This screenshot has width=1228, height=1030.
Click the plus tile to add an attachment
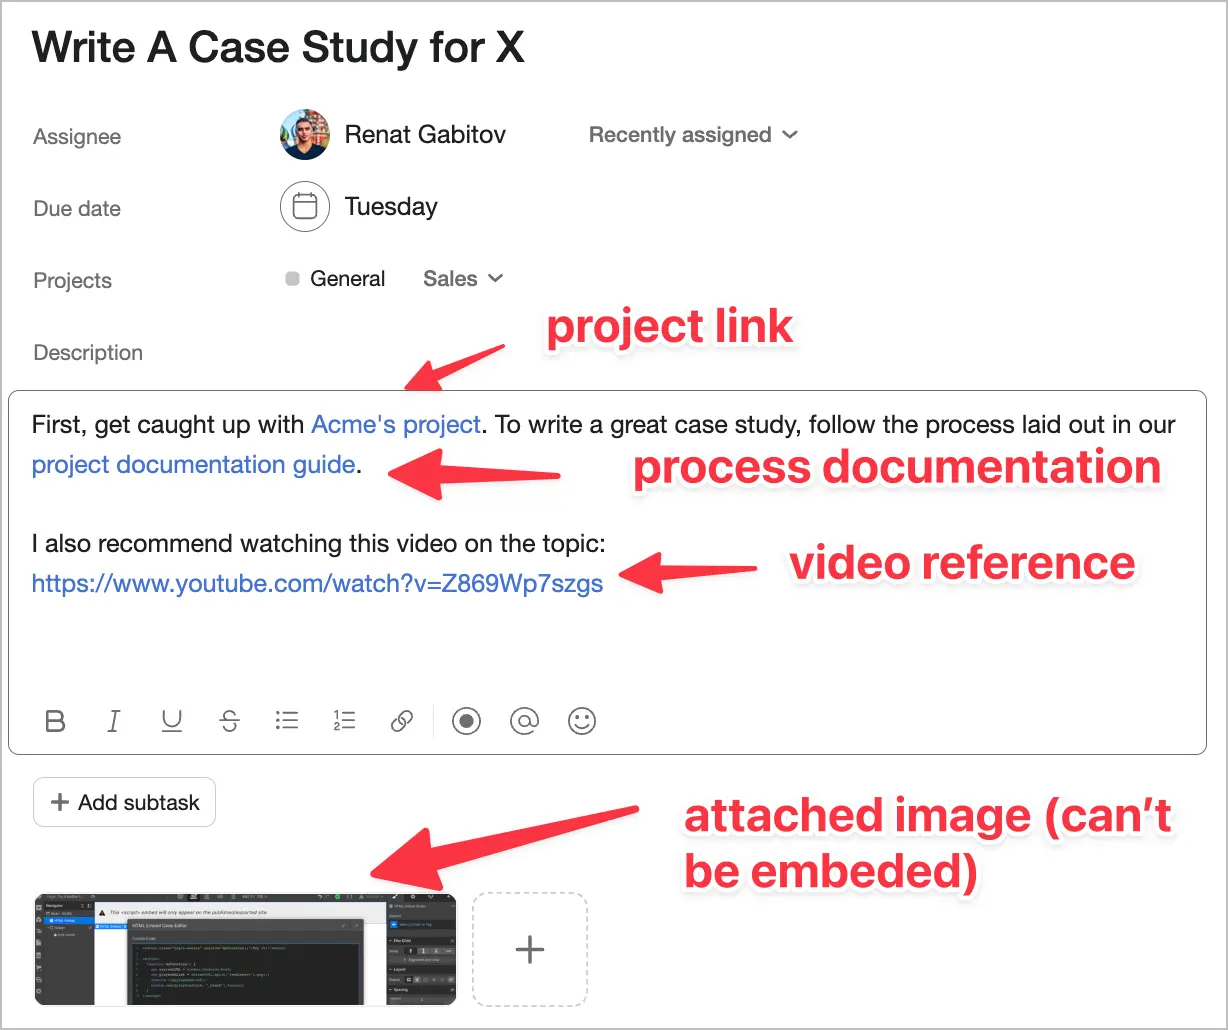tap(530, 948)
